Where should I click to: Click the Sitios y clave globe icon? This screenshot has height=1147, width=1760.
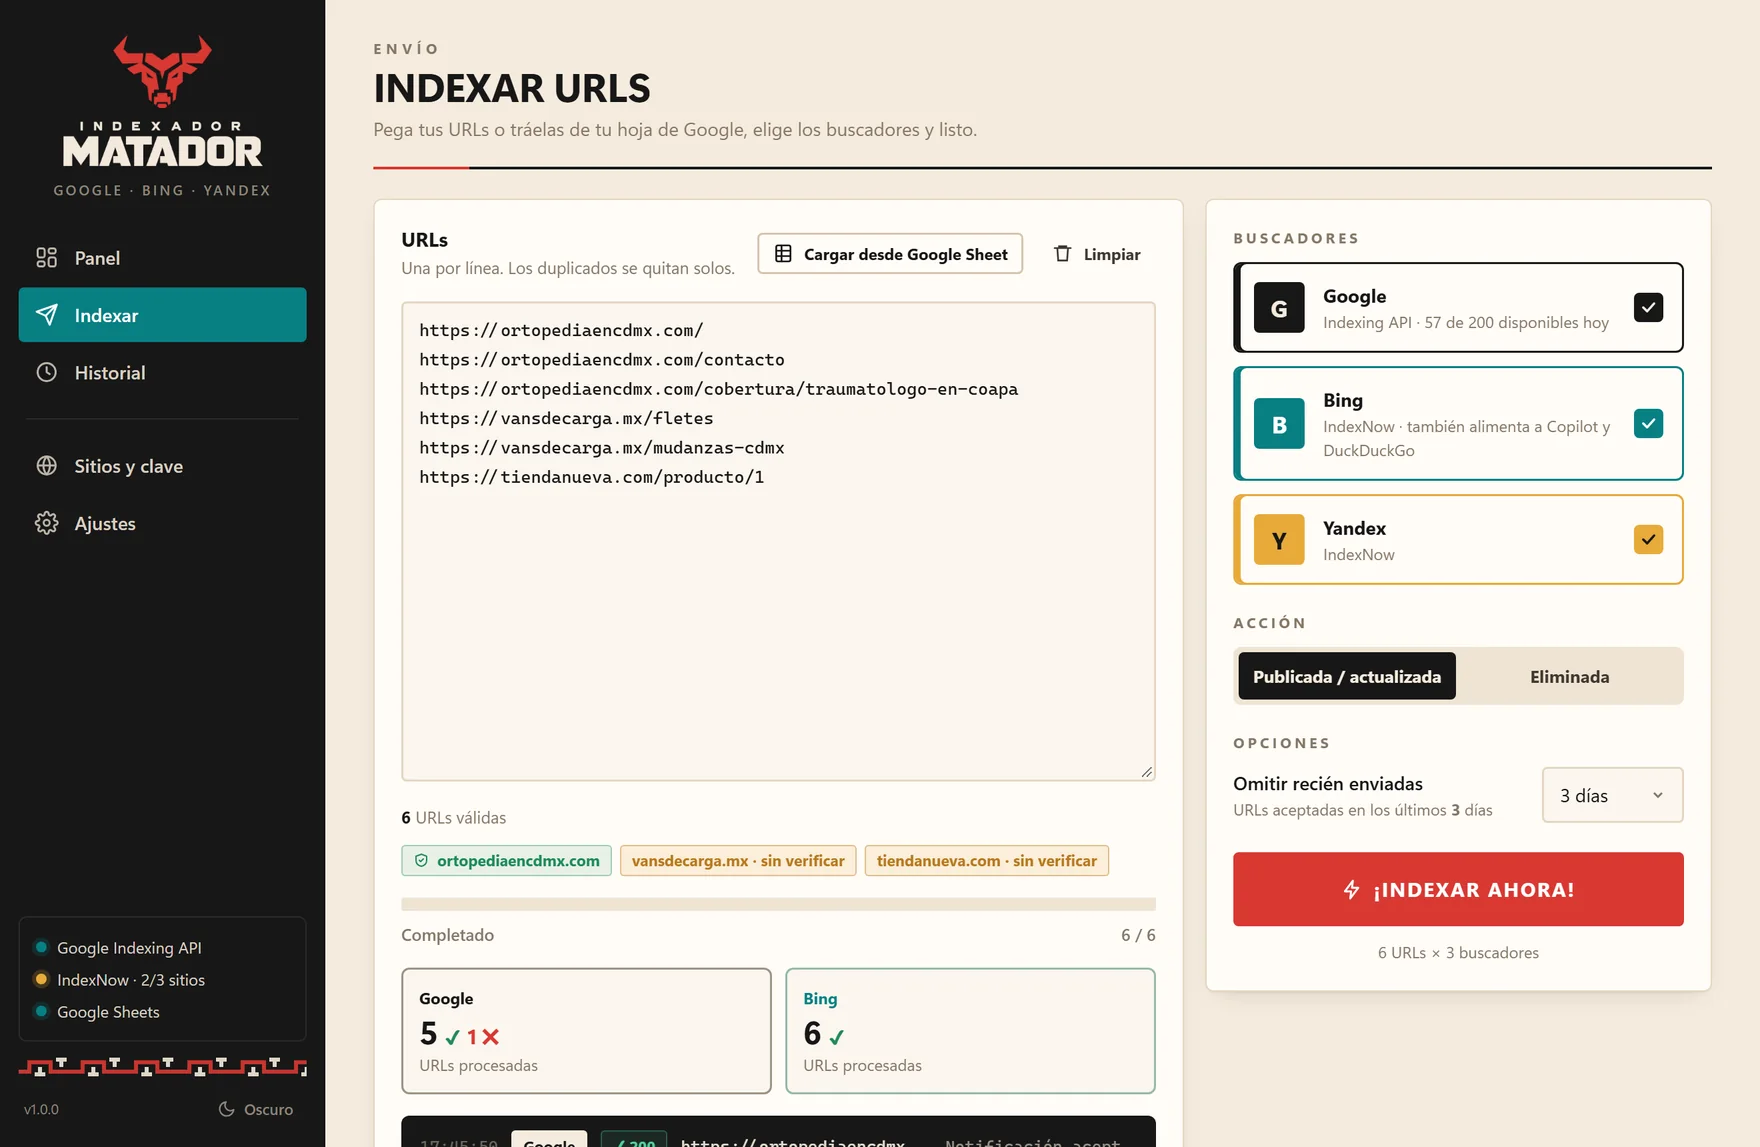pos(47,466)
